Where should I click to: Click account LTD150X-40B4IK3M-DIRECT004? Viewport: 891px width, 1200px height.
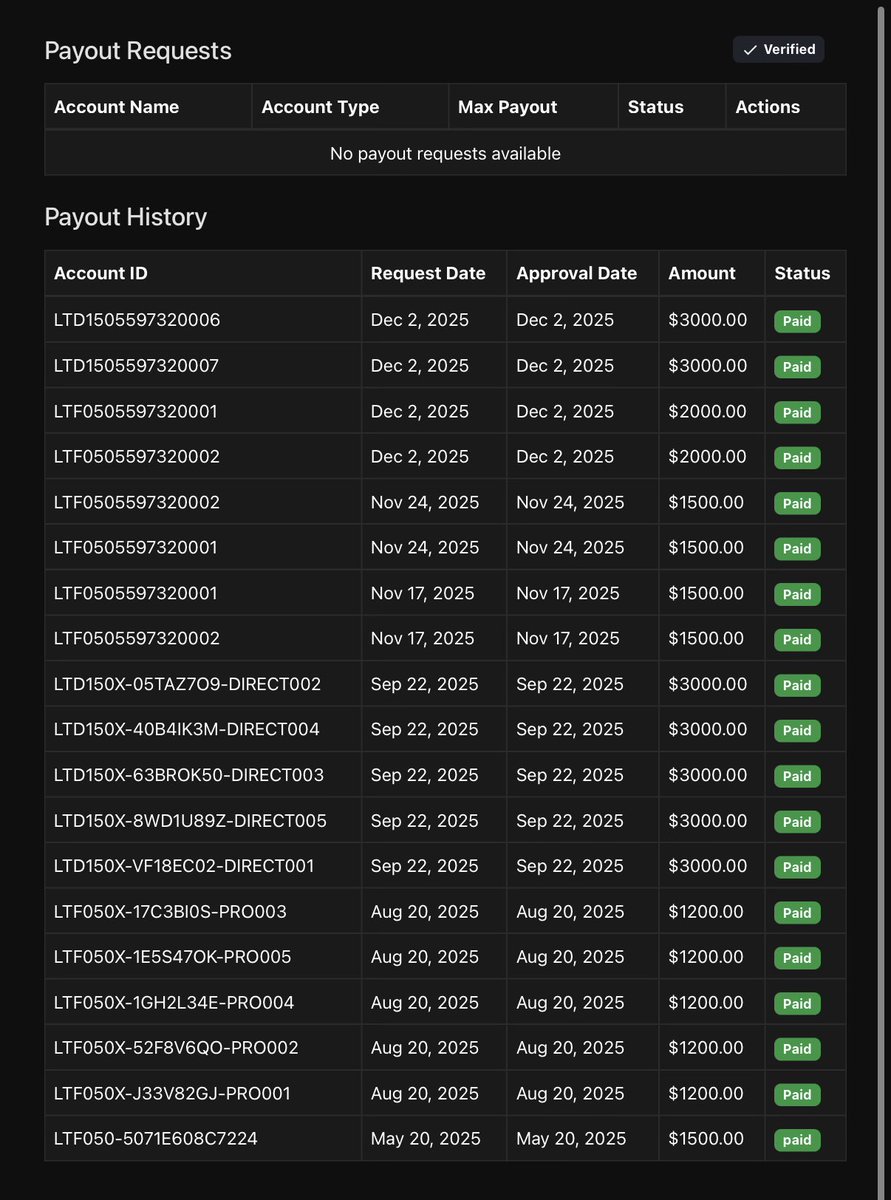[x=187, y=729]
